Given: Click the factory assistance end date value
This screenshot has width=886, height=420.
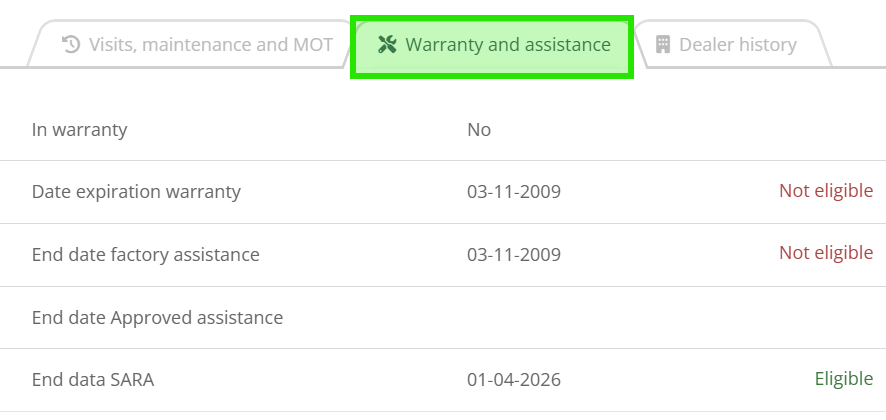Looking at the screenshot, I should click(514, 254).
